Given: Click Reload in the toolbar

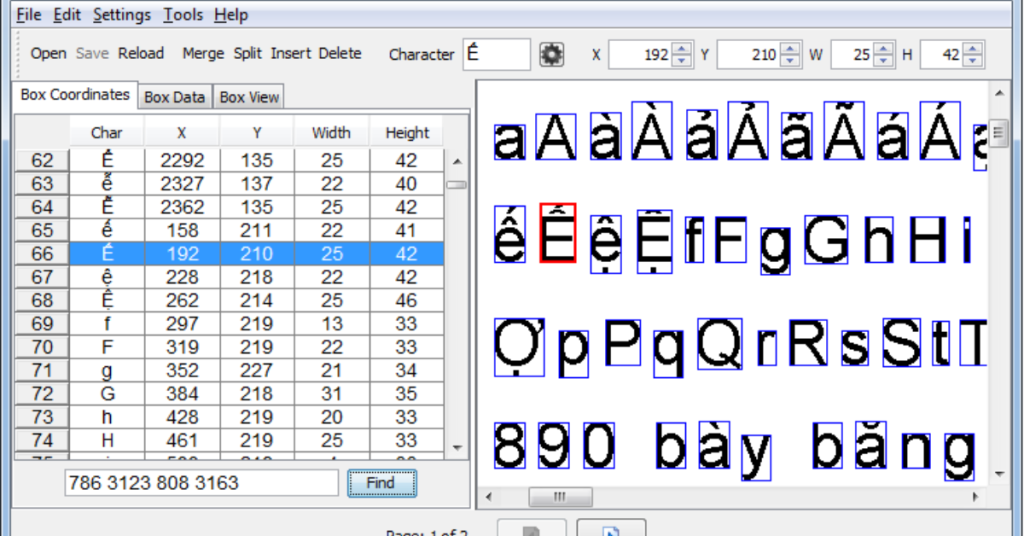Looking at the screenshot, I should click(x=141, y=54).
